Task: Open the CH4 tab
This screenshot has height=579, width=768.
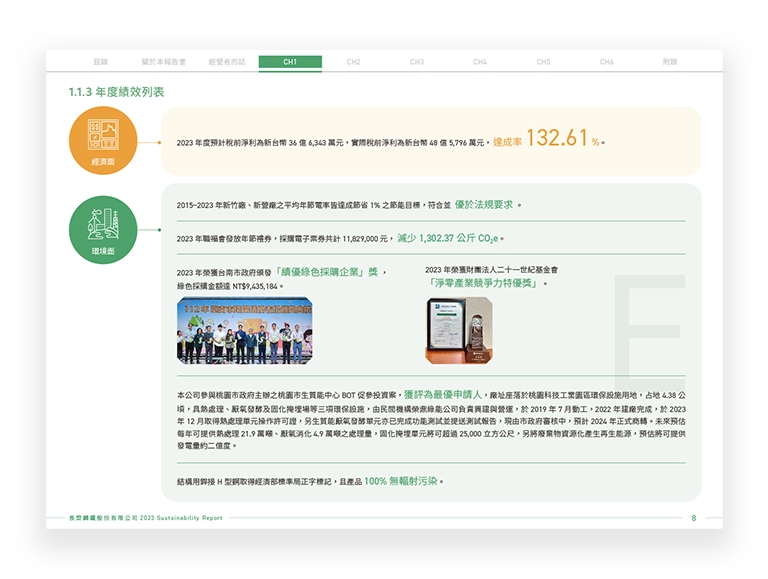Action: (480, 62)
